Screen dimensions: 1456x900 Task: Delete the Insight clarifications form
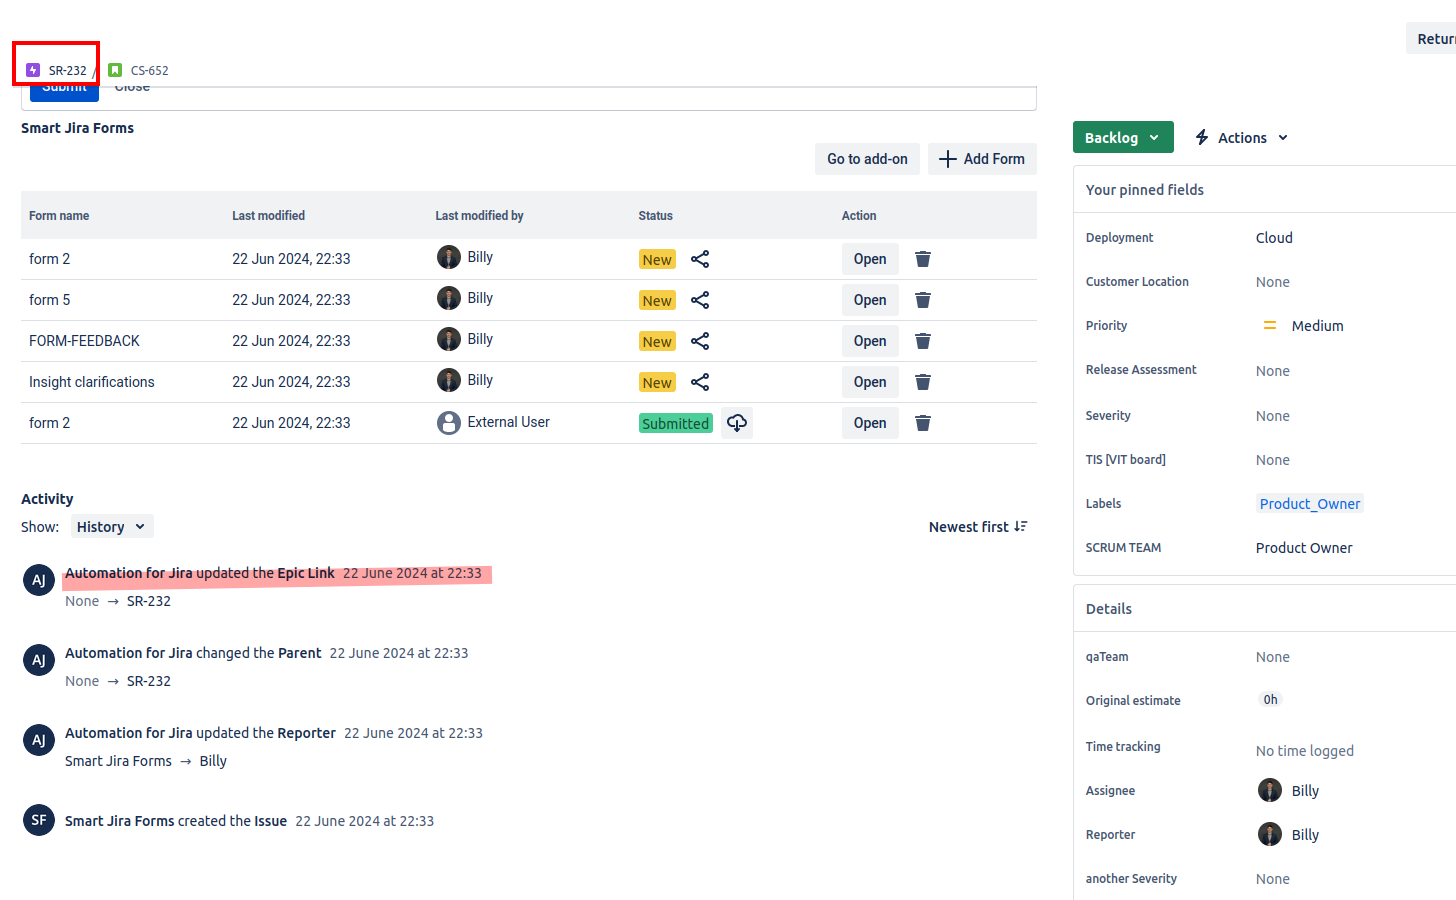point(923,382)
